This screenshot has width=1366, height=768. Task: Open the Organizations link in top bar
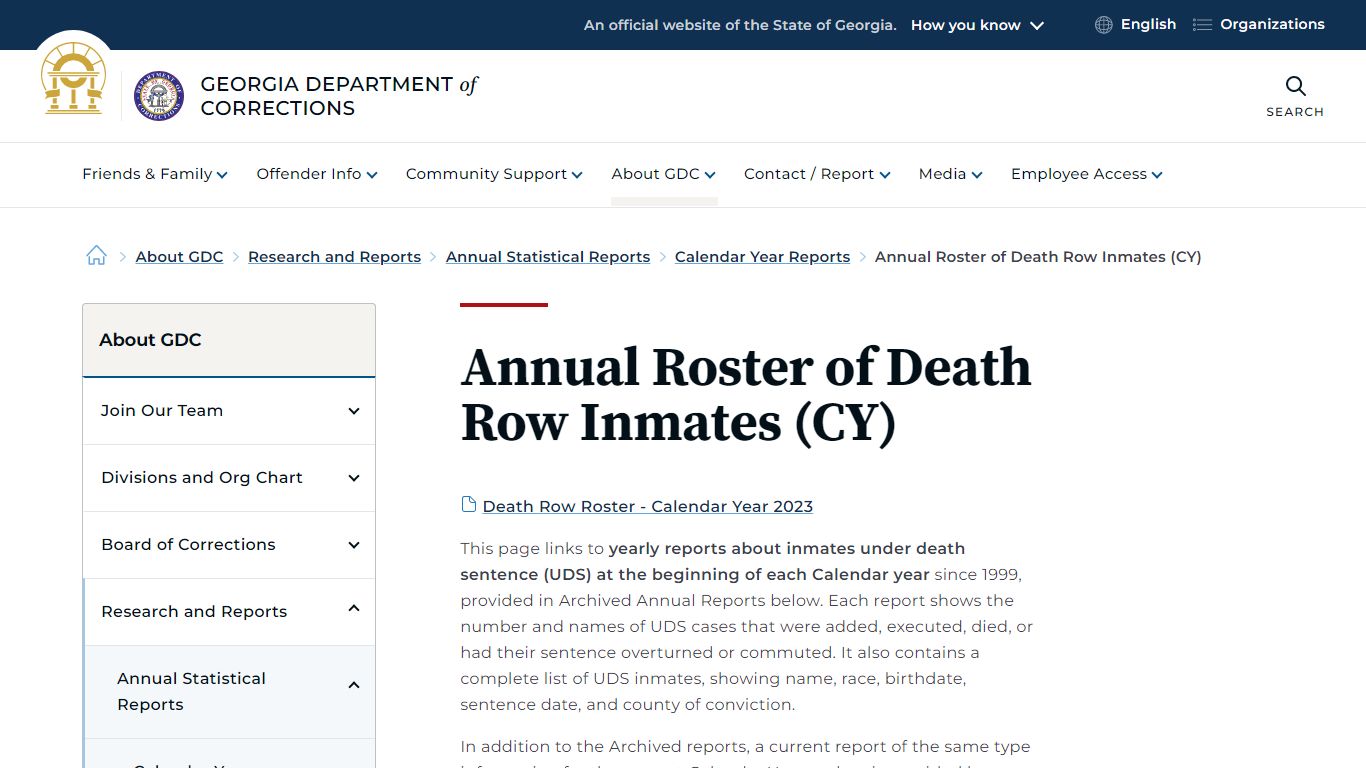1272,24
